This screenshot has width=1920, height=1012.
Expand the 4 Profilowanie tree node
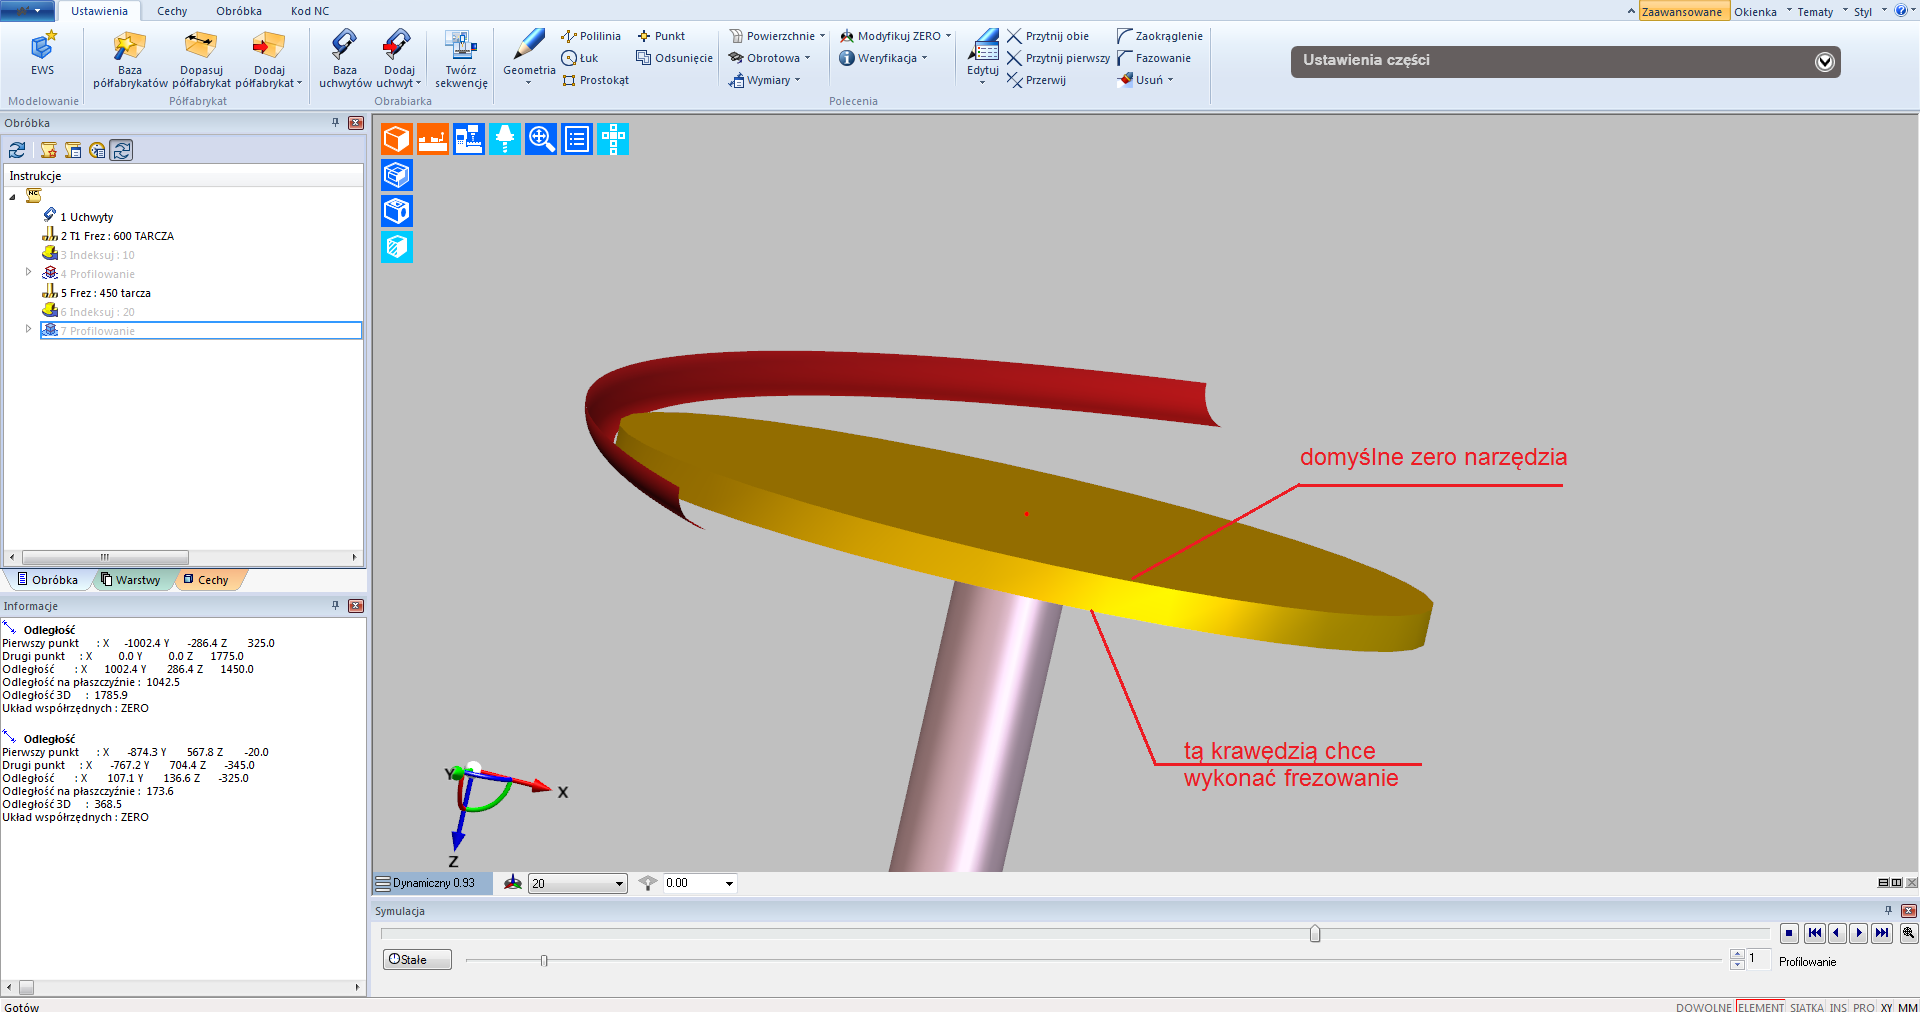(x=28, y=272)
